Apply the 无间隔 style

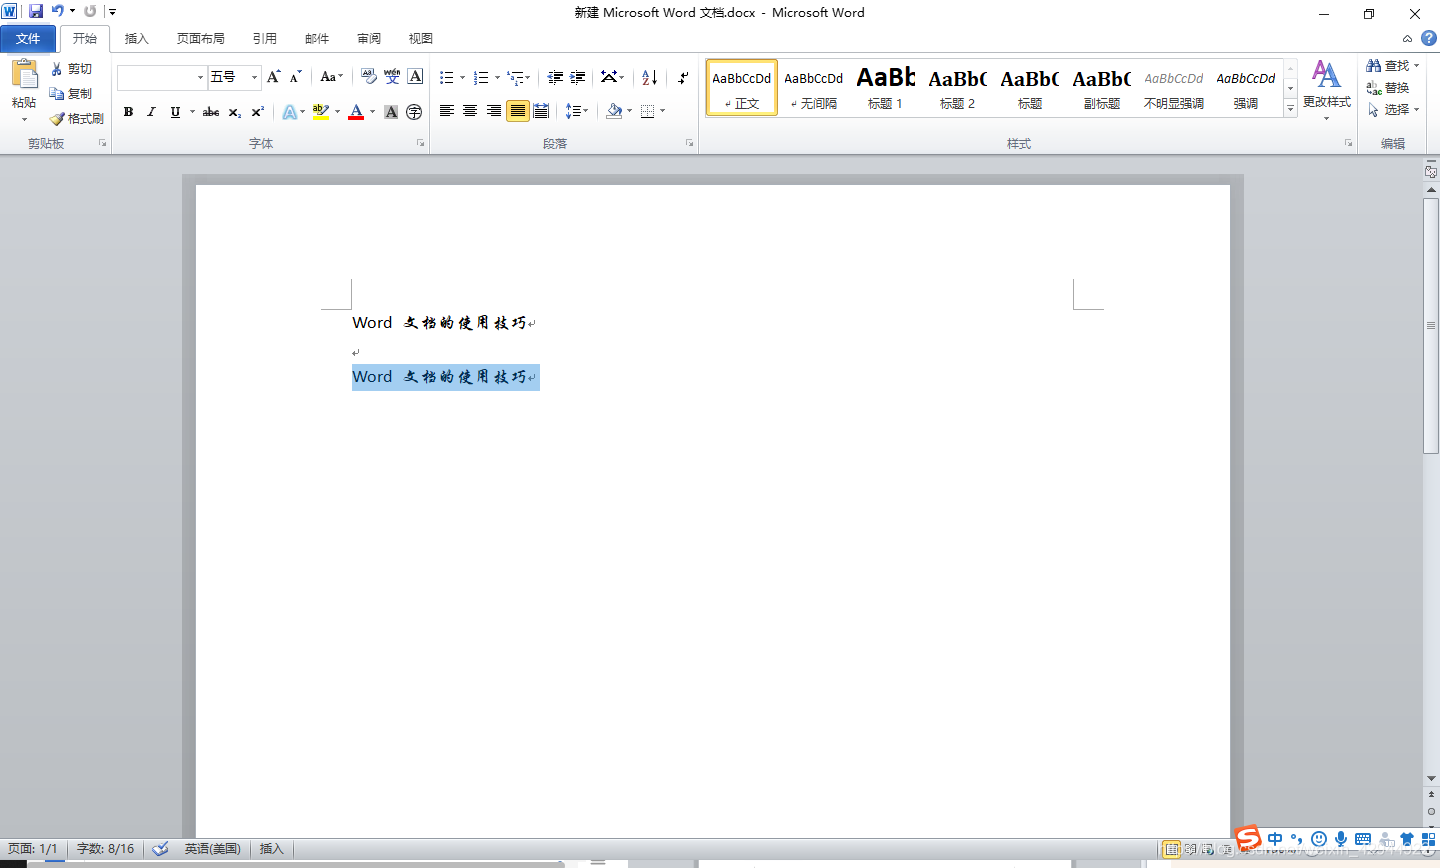[813, 88]
